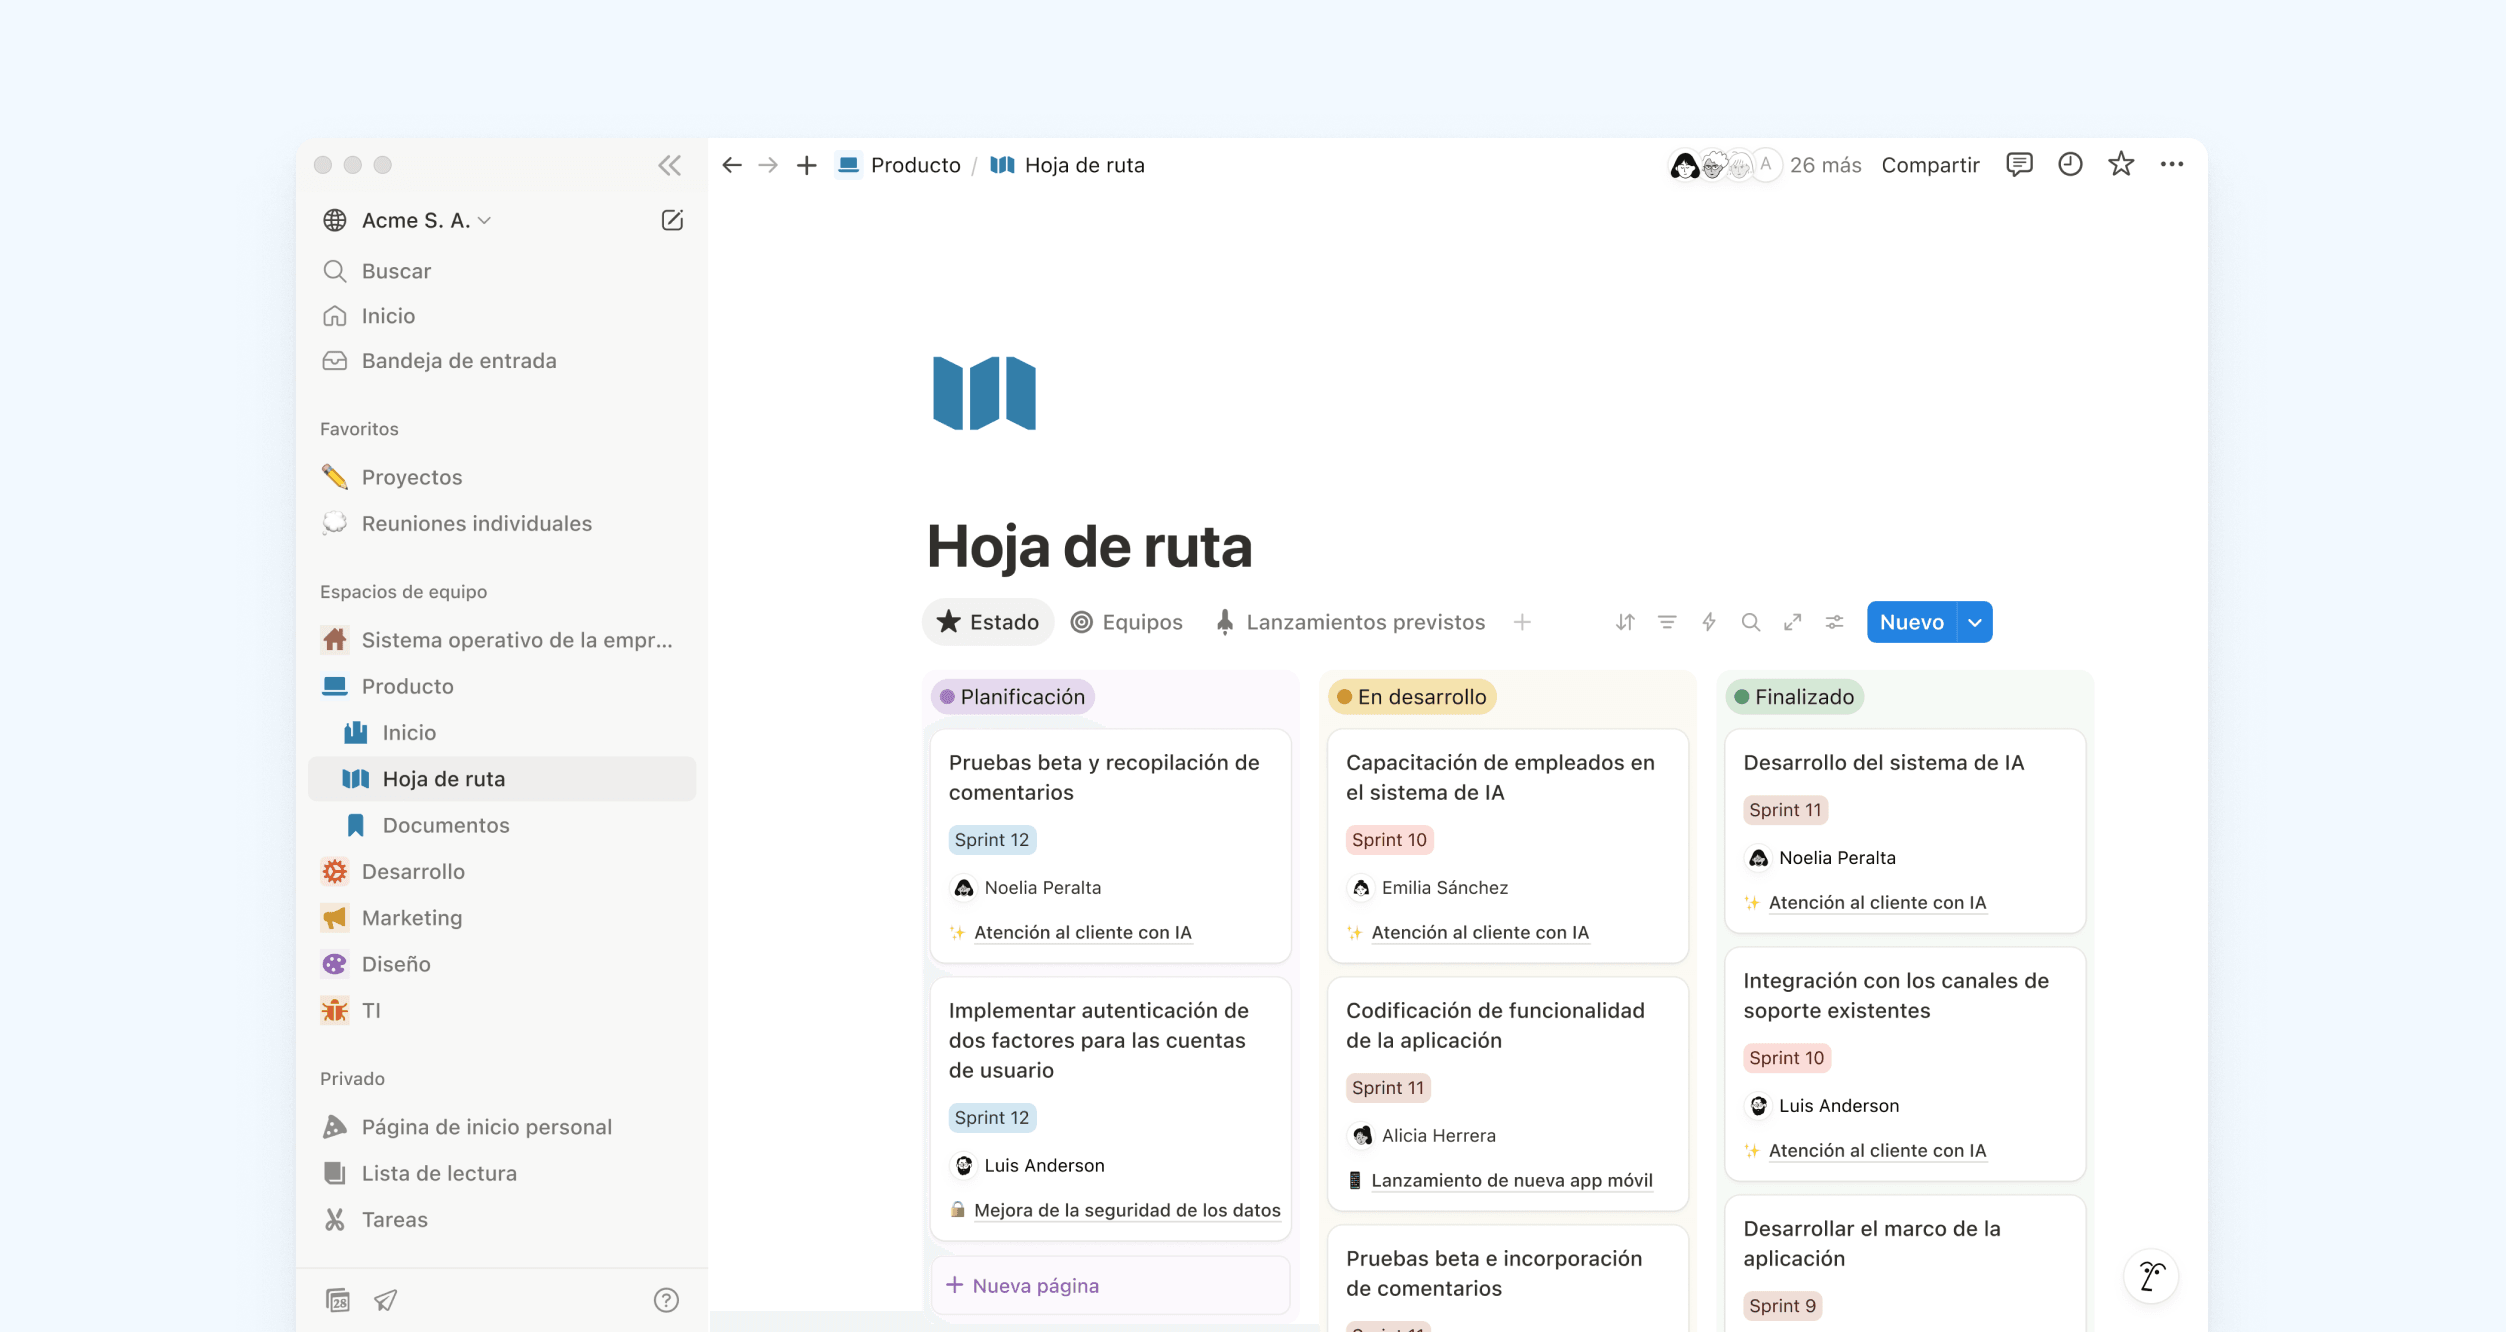Click the Finalizado column status tag

[1794, 697]
